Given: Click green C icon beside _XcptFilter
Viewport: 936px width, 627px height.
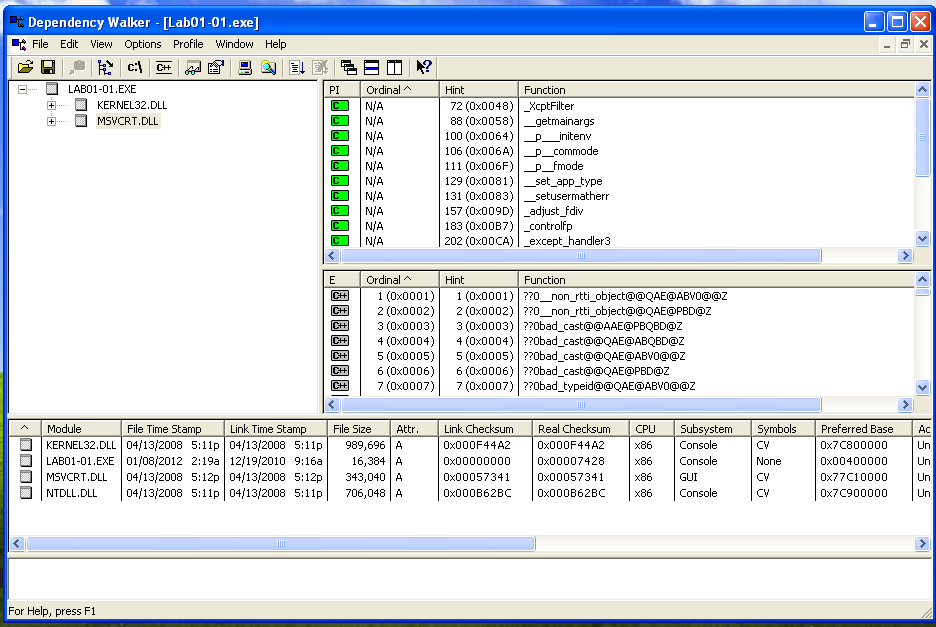Looking at the screenshot, I should [x=340, y=106].
